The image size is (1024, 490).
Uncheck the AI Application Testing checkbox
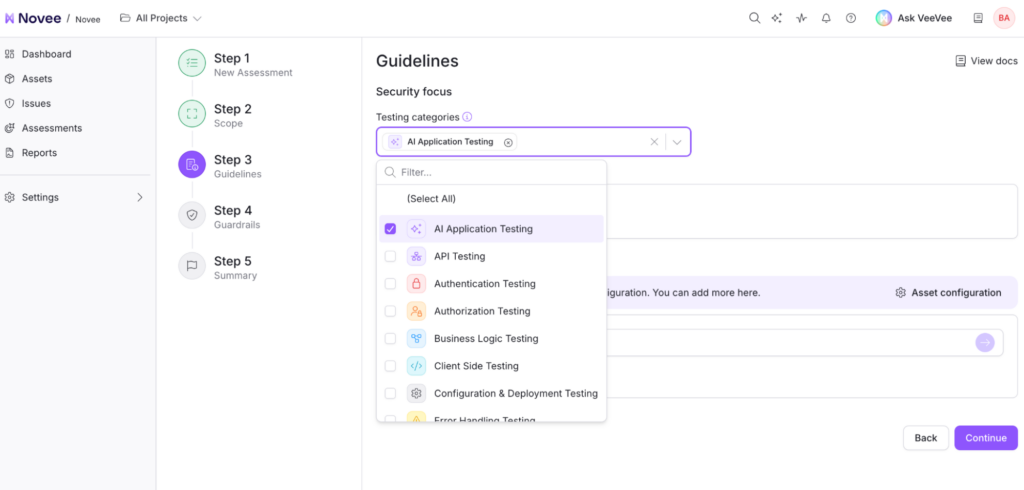click(390, 229)
